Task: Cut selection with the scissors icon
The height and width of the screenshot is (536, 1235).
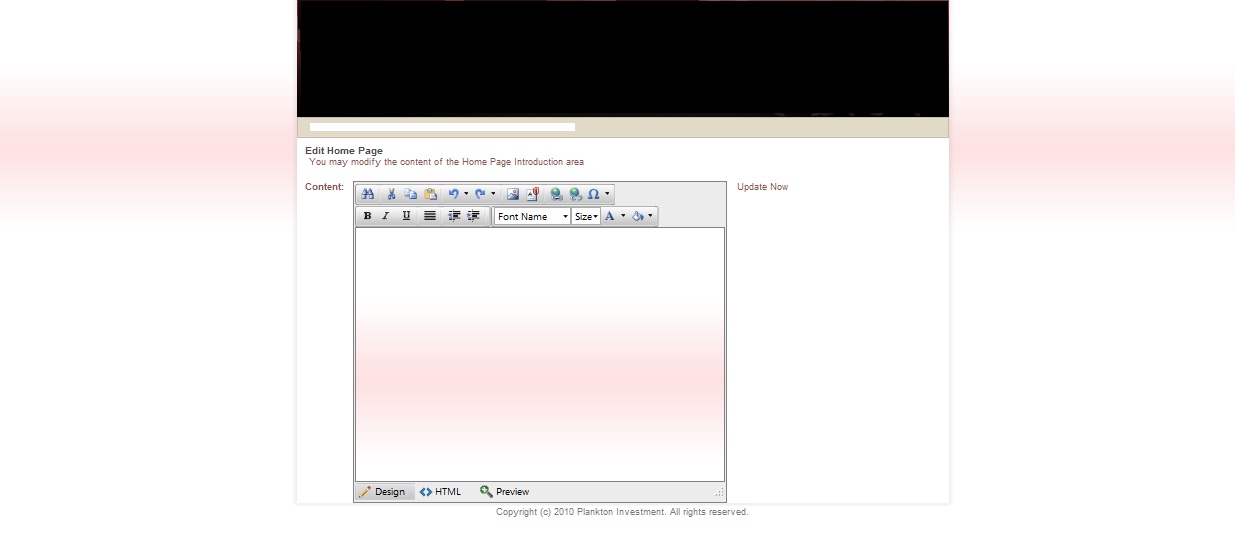Action: click(392, 194)
